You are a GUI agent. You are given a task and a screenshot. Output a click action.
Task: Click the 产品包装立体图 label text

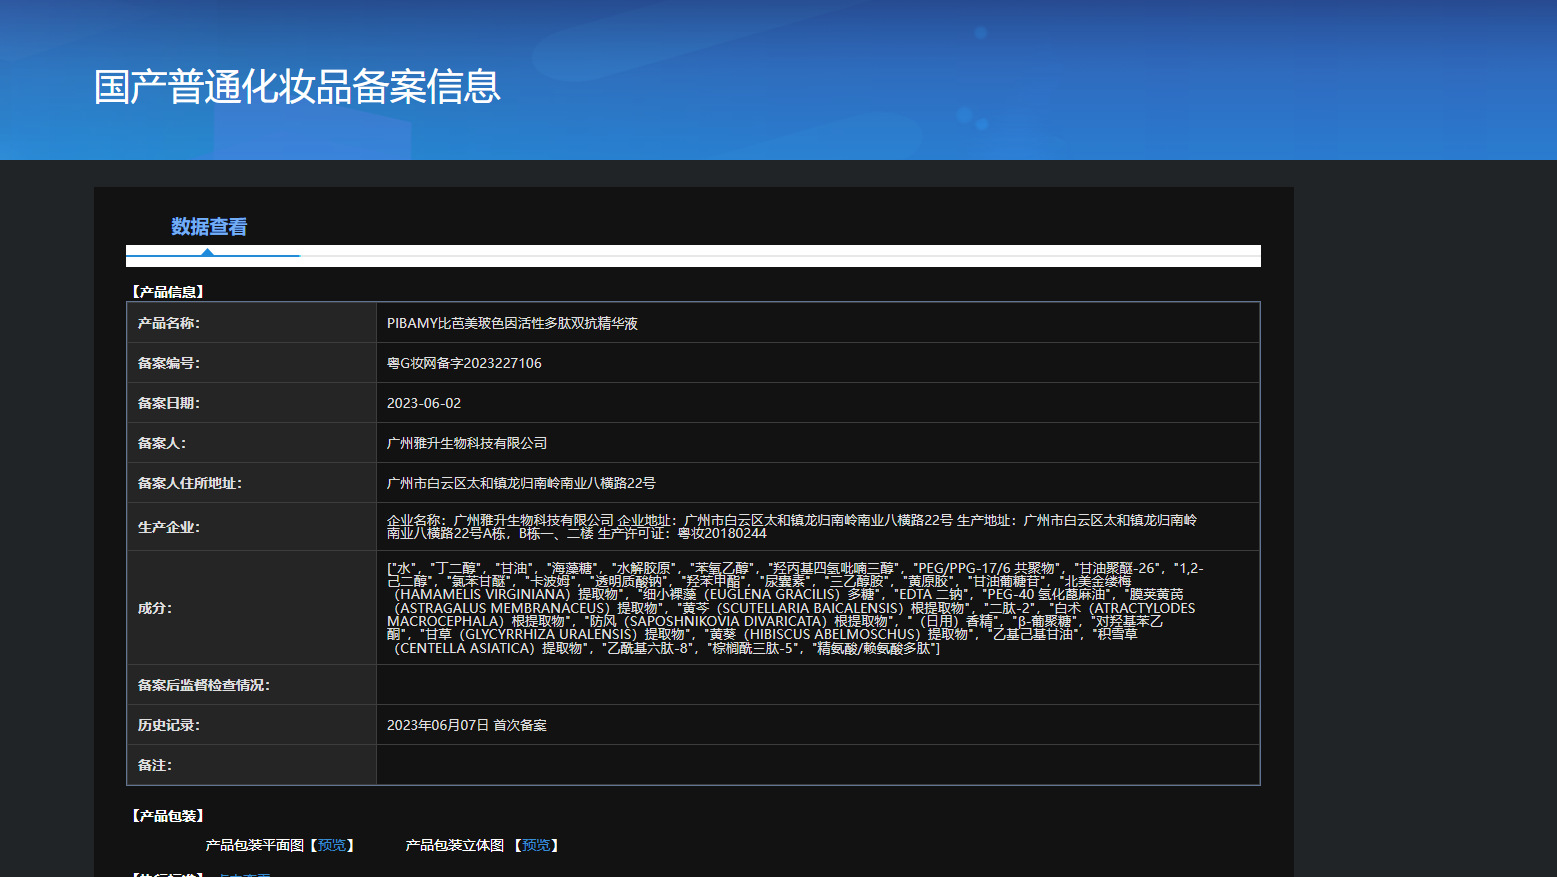tap(455, 845)
